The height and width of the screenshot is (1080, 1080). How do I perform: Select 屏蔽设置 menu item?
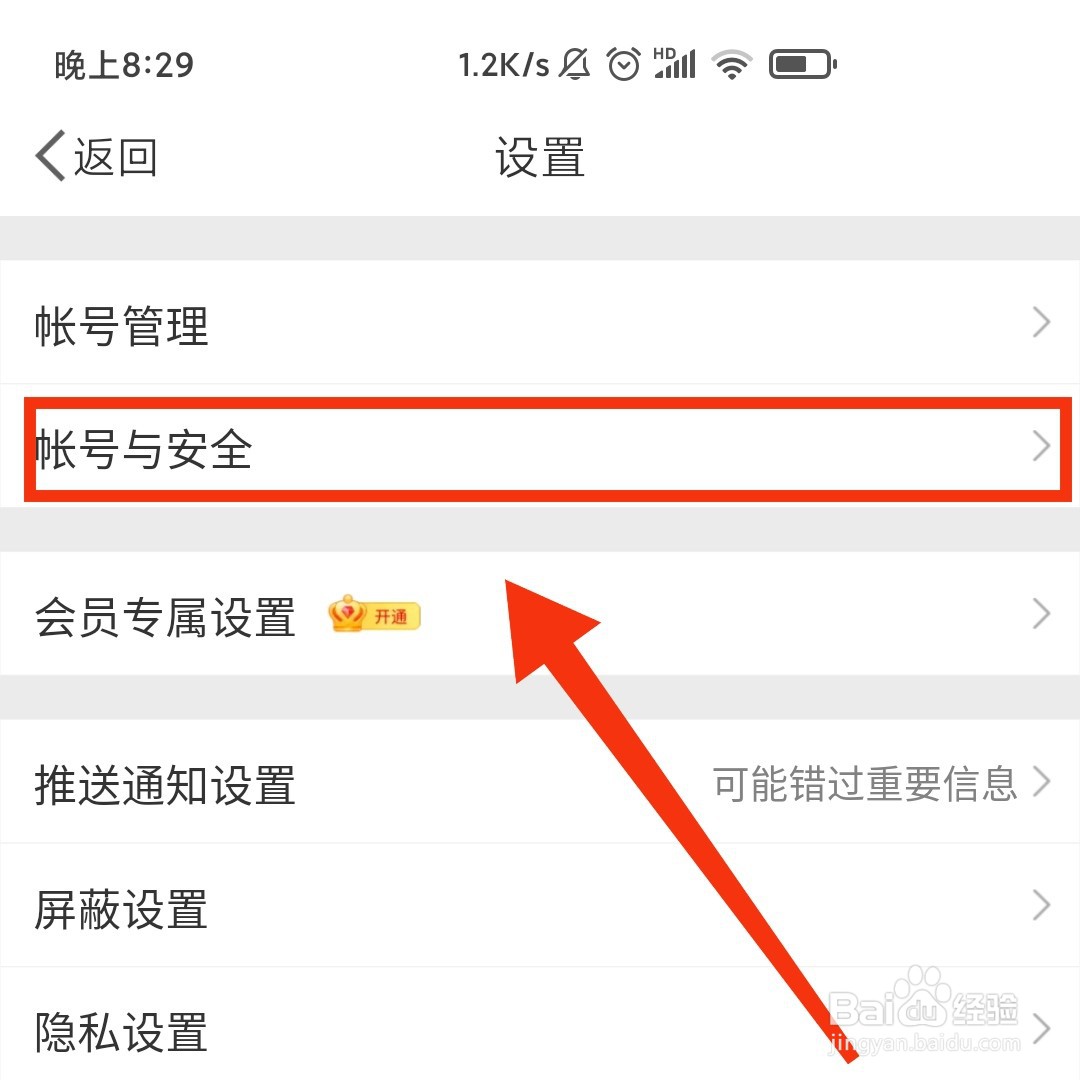pyautogui.click(x=540, y=905)
